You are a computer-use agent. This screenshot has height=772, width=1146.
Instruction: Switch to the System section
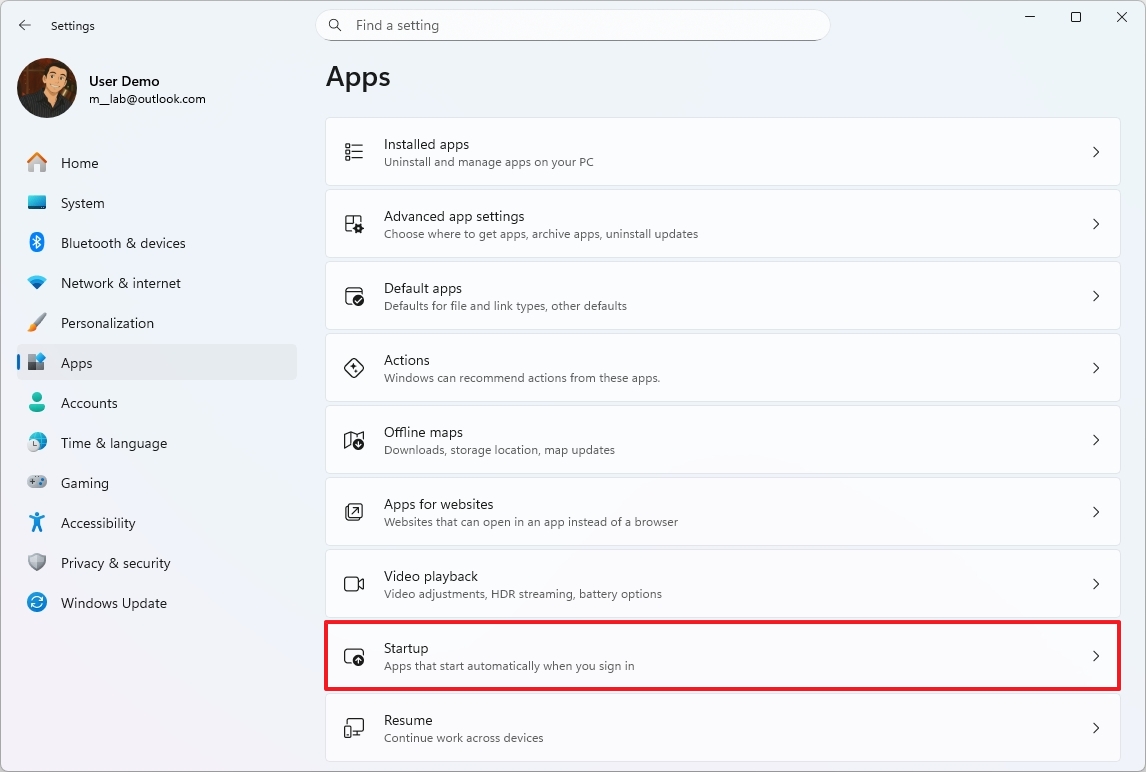click(82, 203)
